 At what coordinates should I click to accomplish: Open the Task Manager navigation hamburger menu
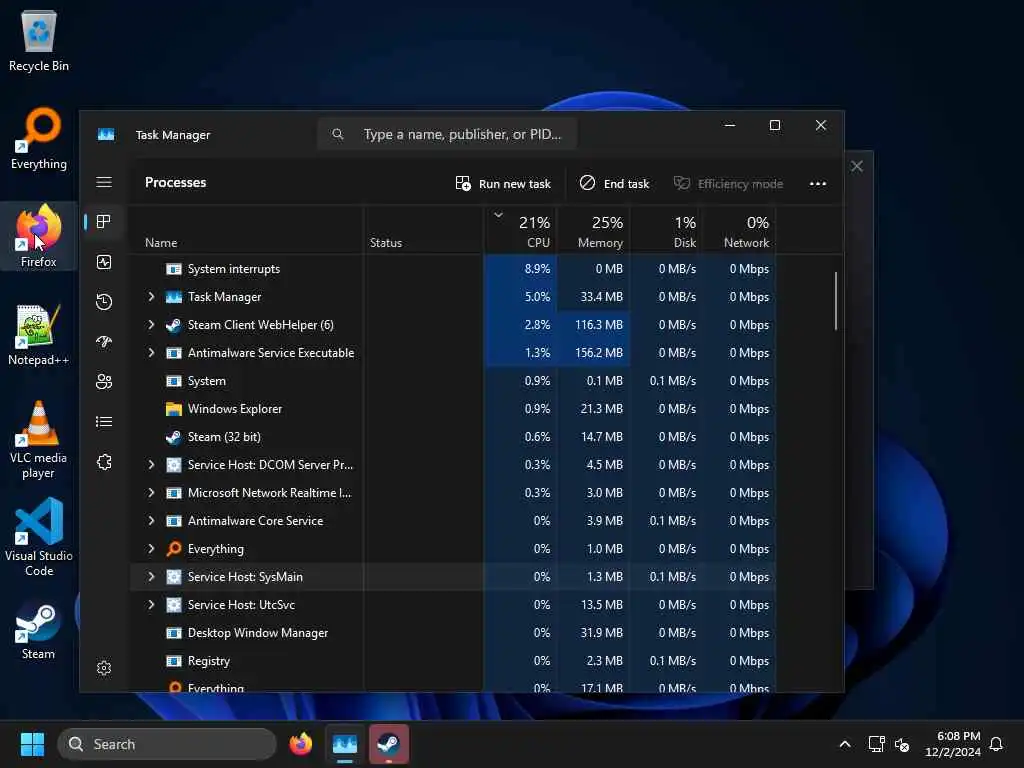[104, 182]
